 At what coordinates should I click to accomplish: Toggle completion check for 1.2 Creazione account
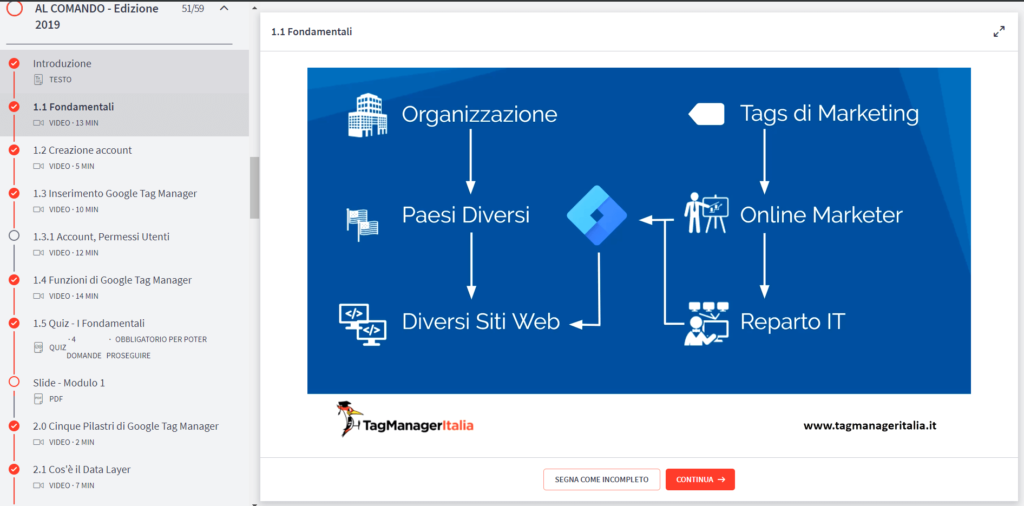pyautogui.click(x=14, y=150)
